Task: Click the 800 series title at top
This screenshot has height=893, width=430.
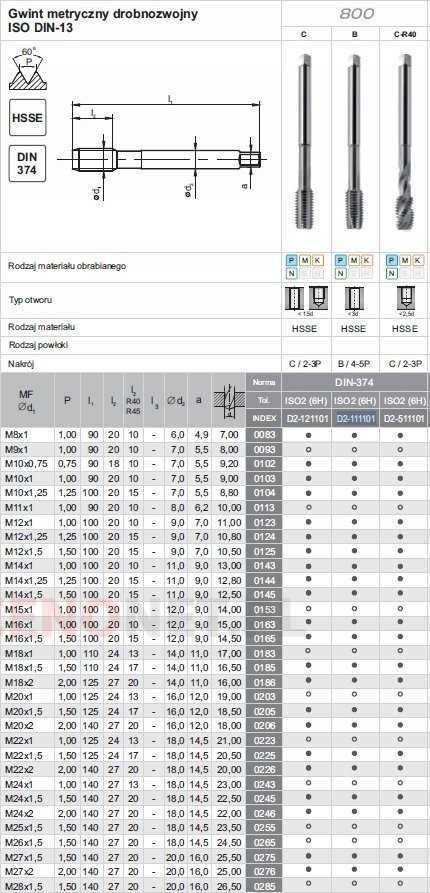Action: click(357, 14)
